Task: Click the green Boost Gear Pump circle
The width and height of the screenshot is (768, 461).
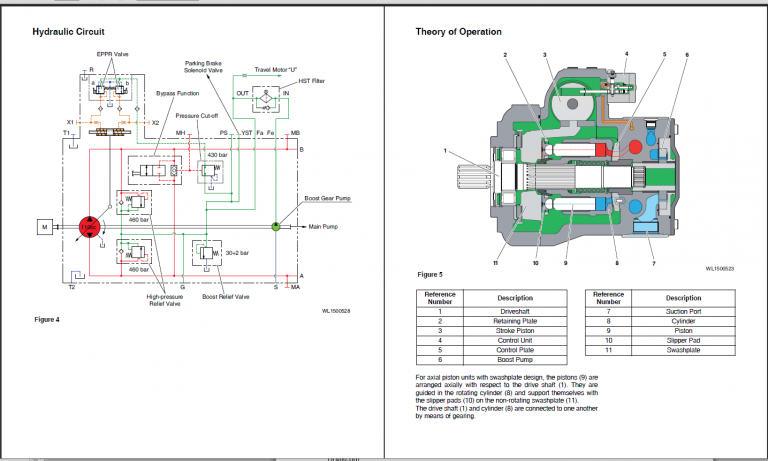Action: [x=276, y=226]
